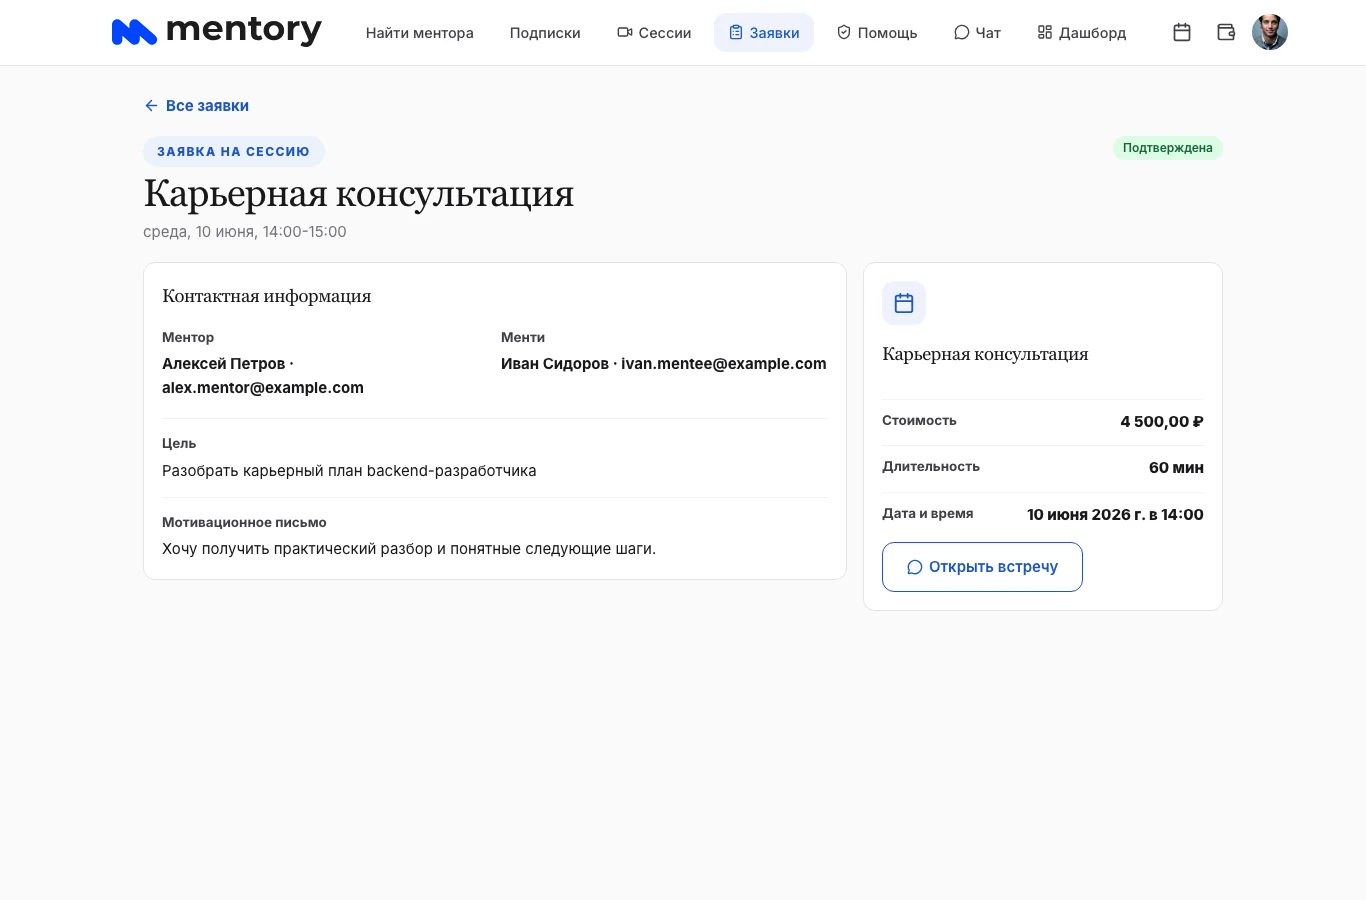This screenshot has width=1366, height=900.
Task: Click the duration value 60 мин
Action: [1176, 468]
